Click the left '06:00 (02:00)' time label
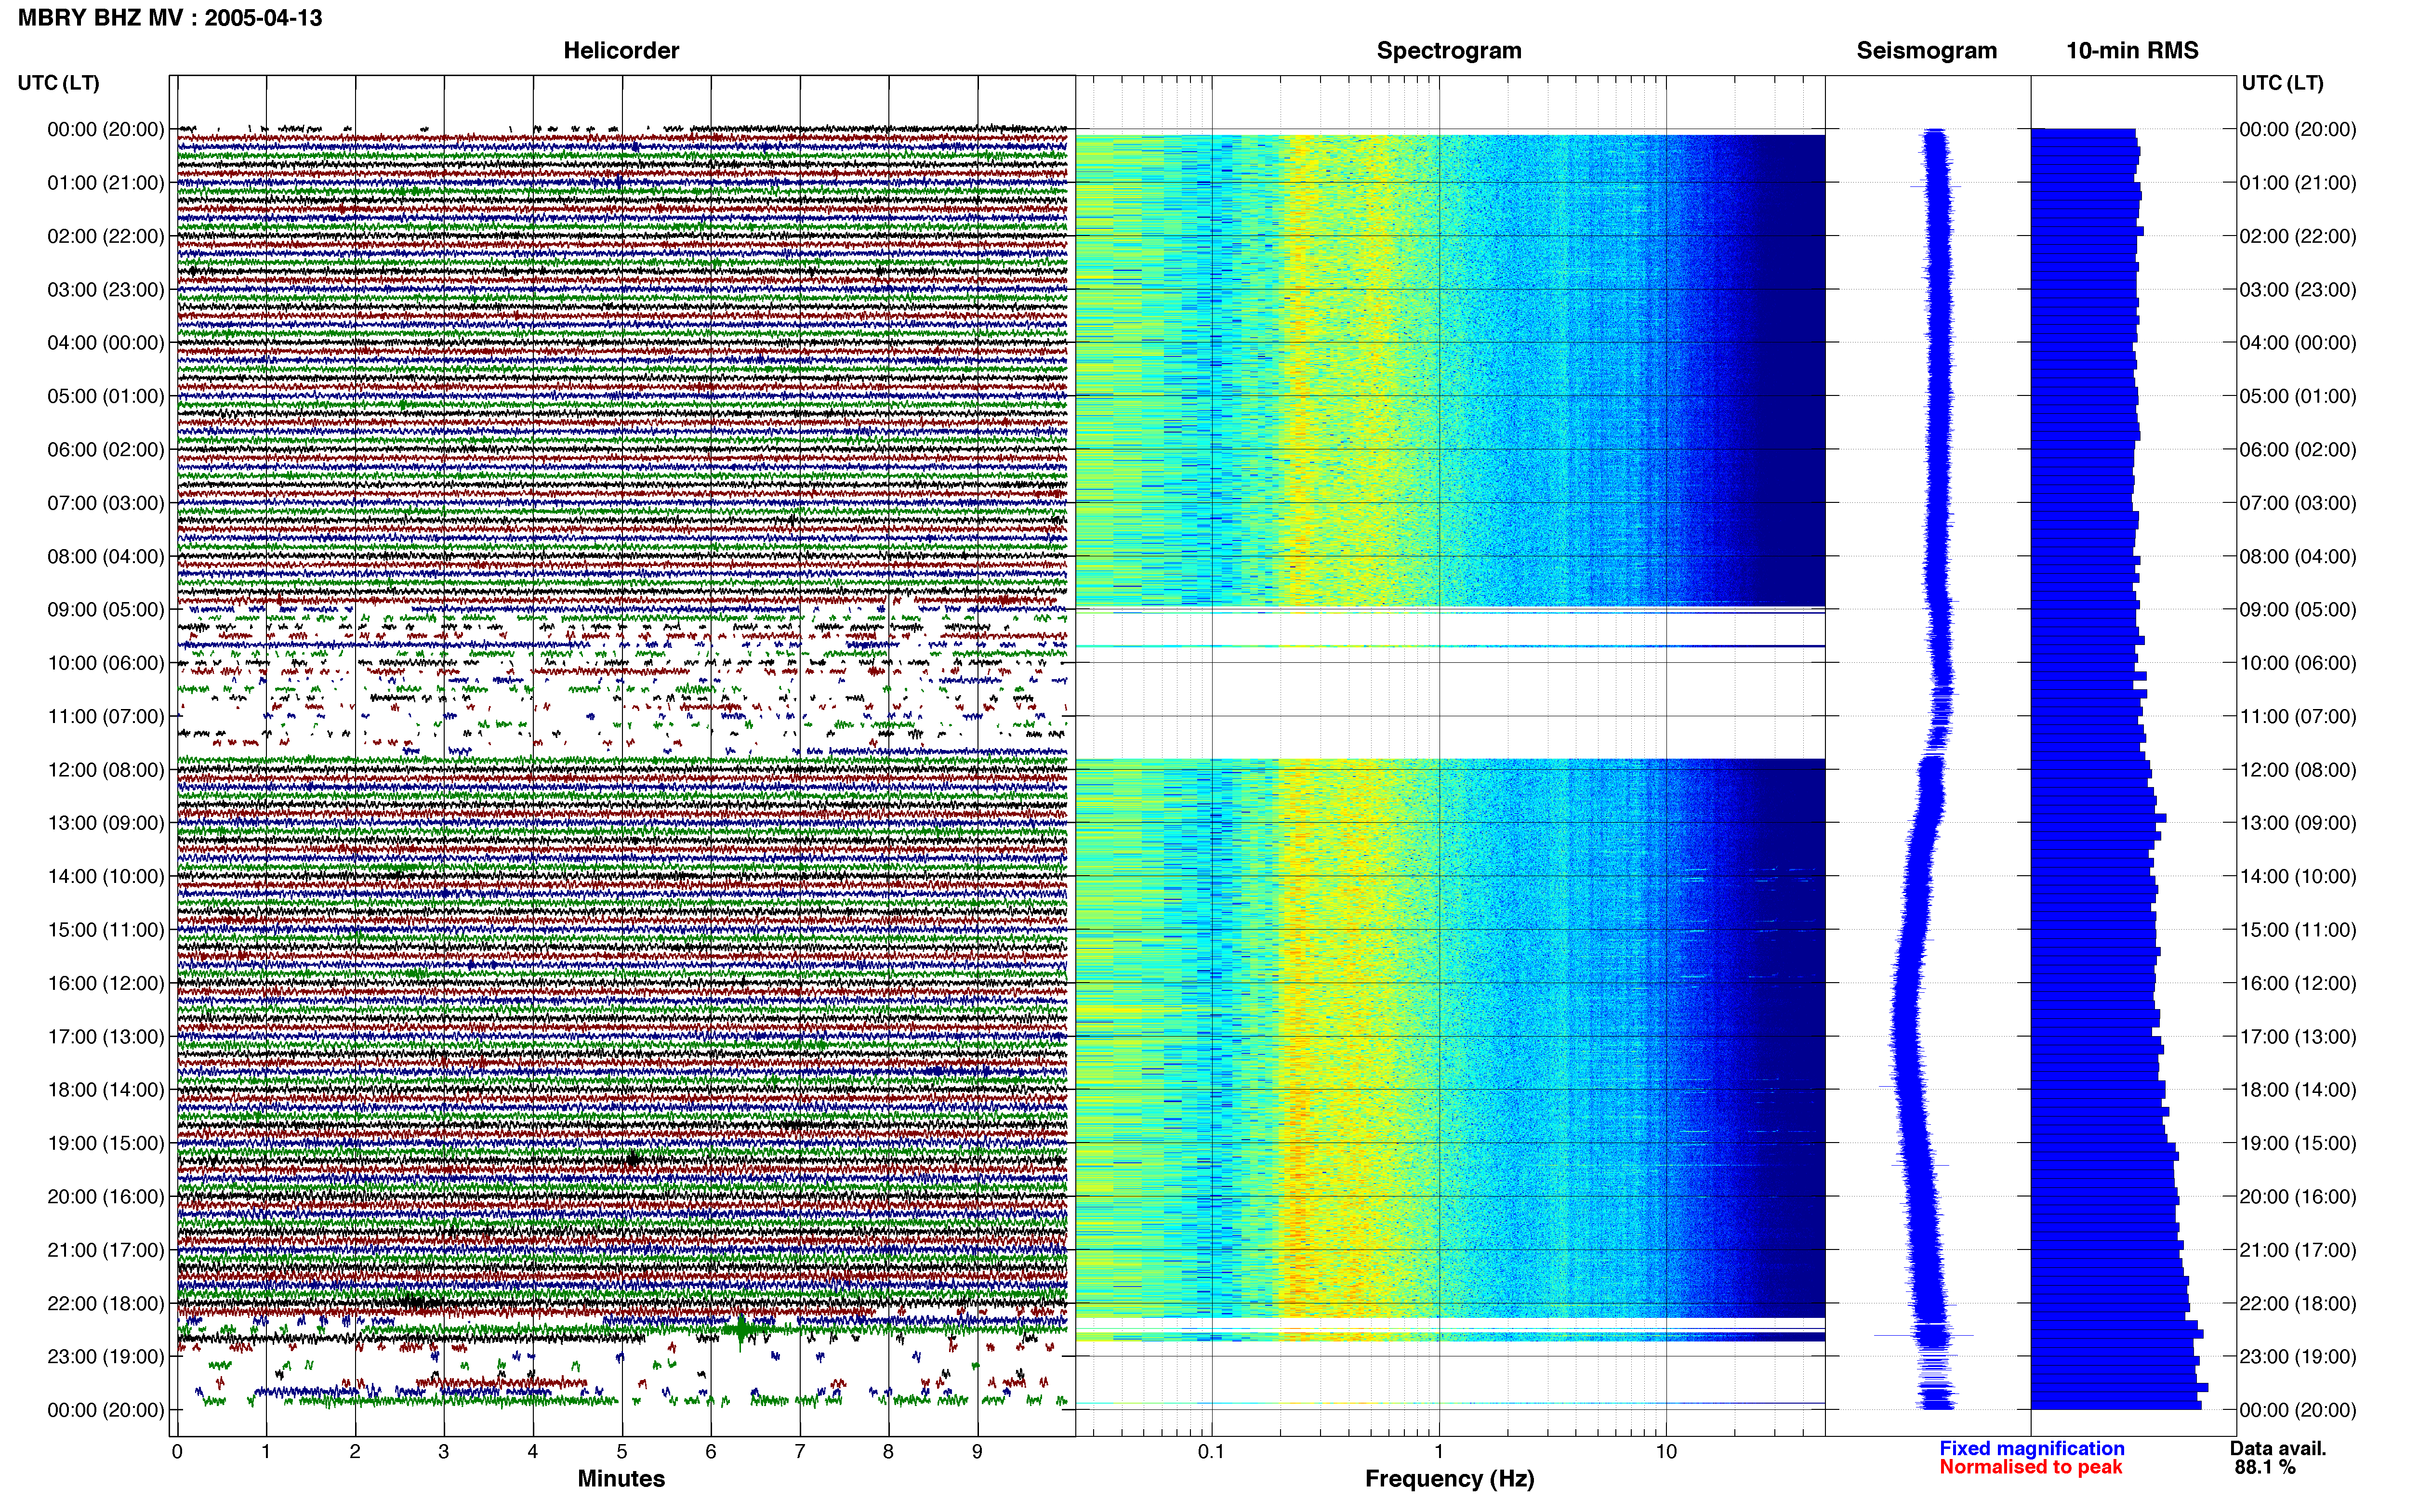The image size is (2418, 1512). pyautogui.click(x=106, y=449)
